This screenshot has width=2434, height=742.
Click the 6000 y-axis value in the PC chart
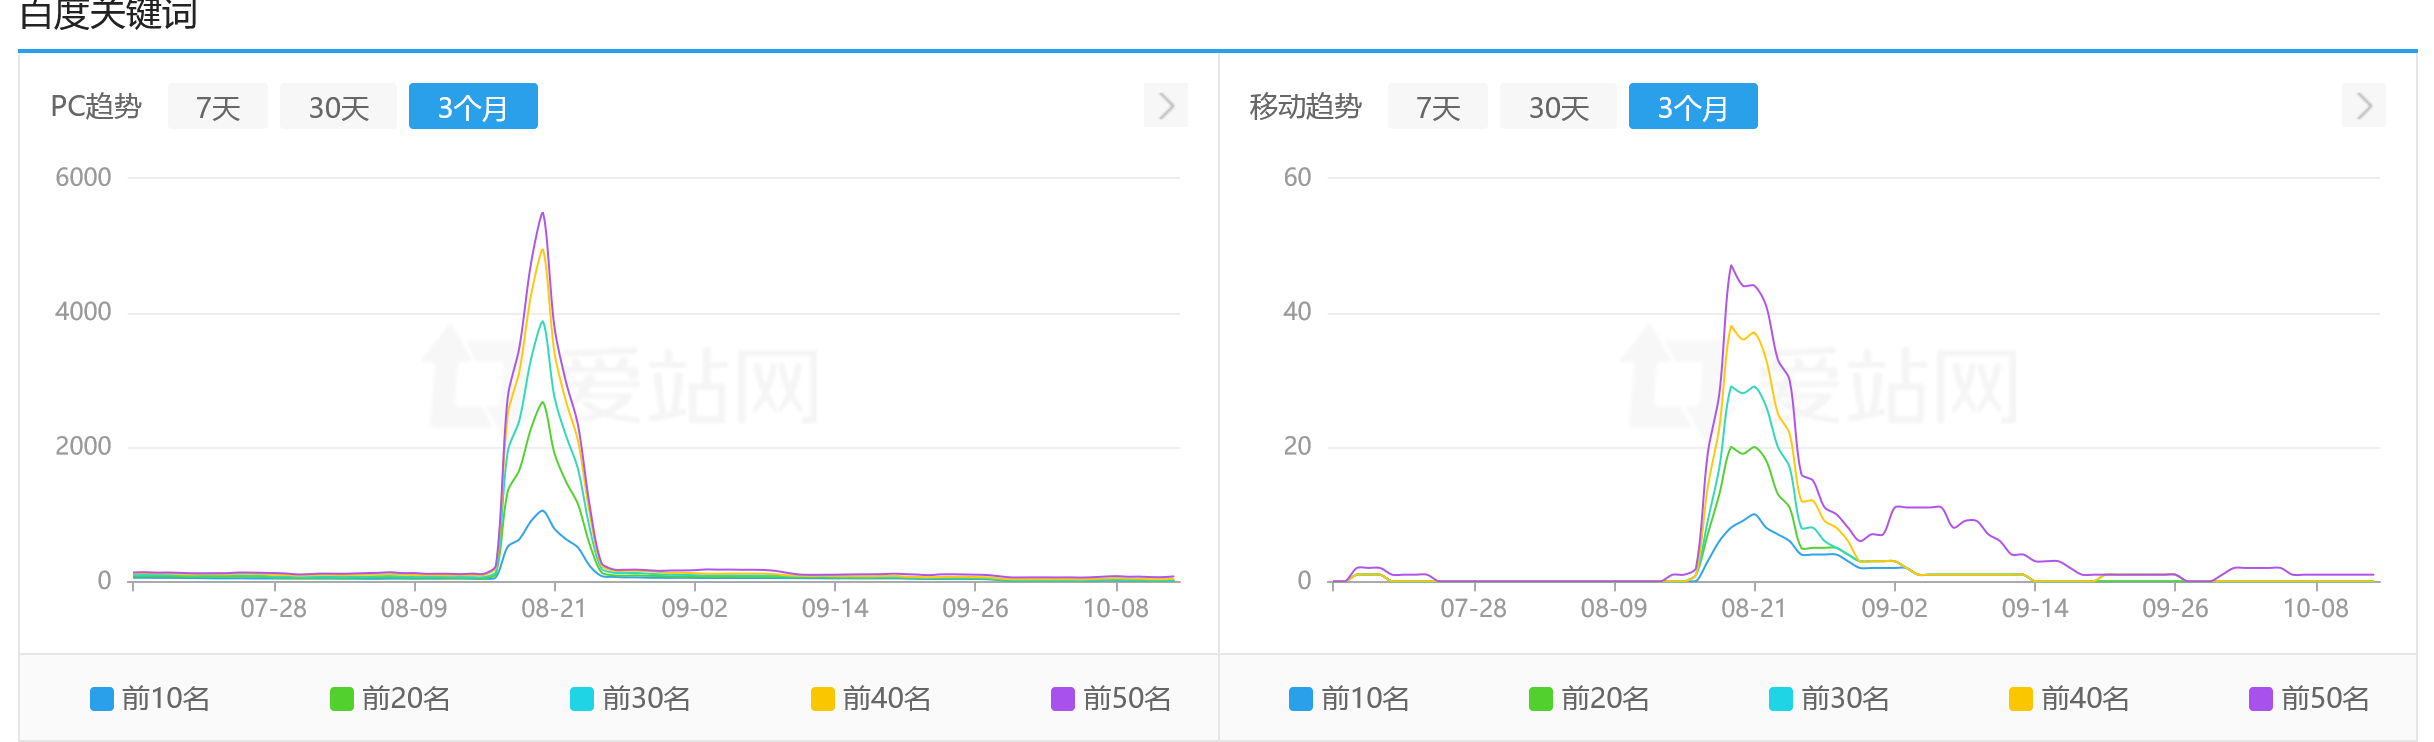coord(83,178)
